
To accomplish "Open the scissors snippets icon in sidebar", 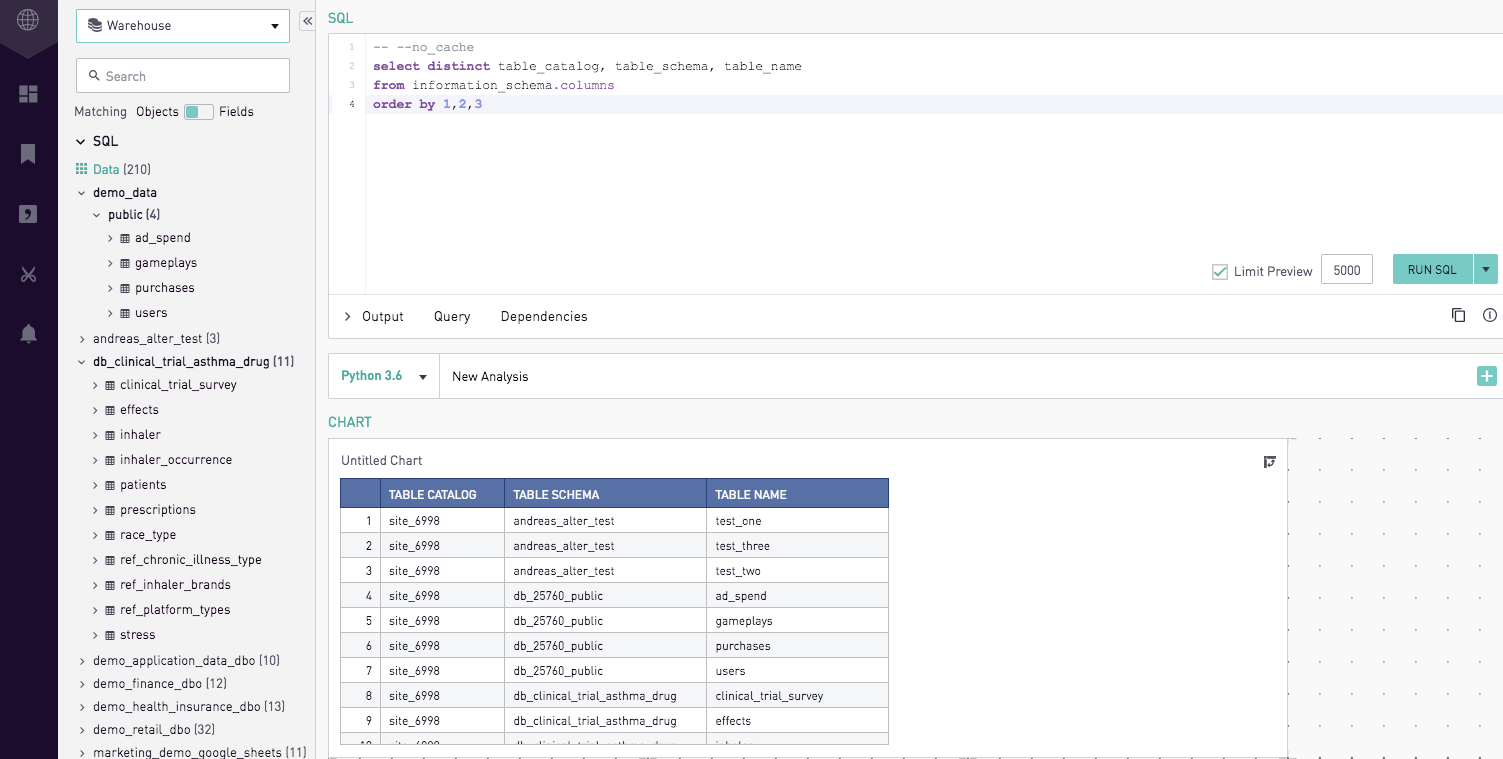I will [x=28, y=274].
